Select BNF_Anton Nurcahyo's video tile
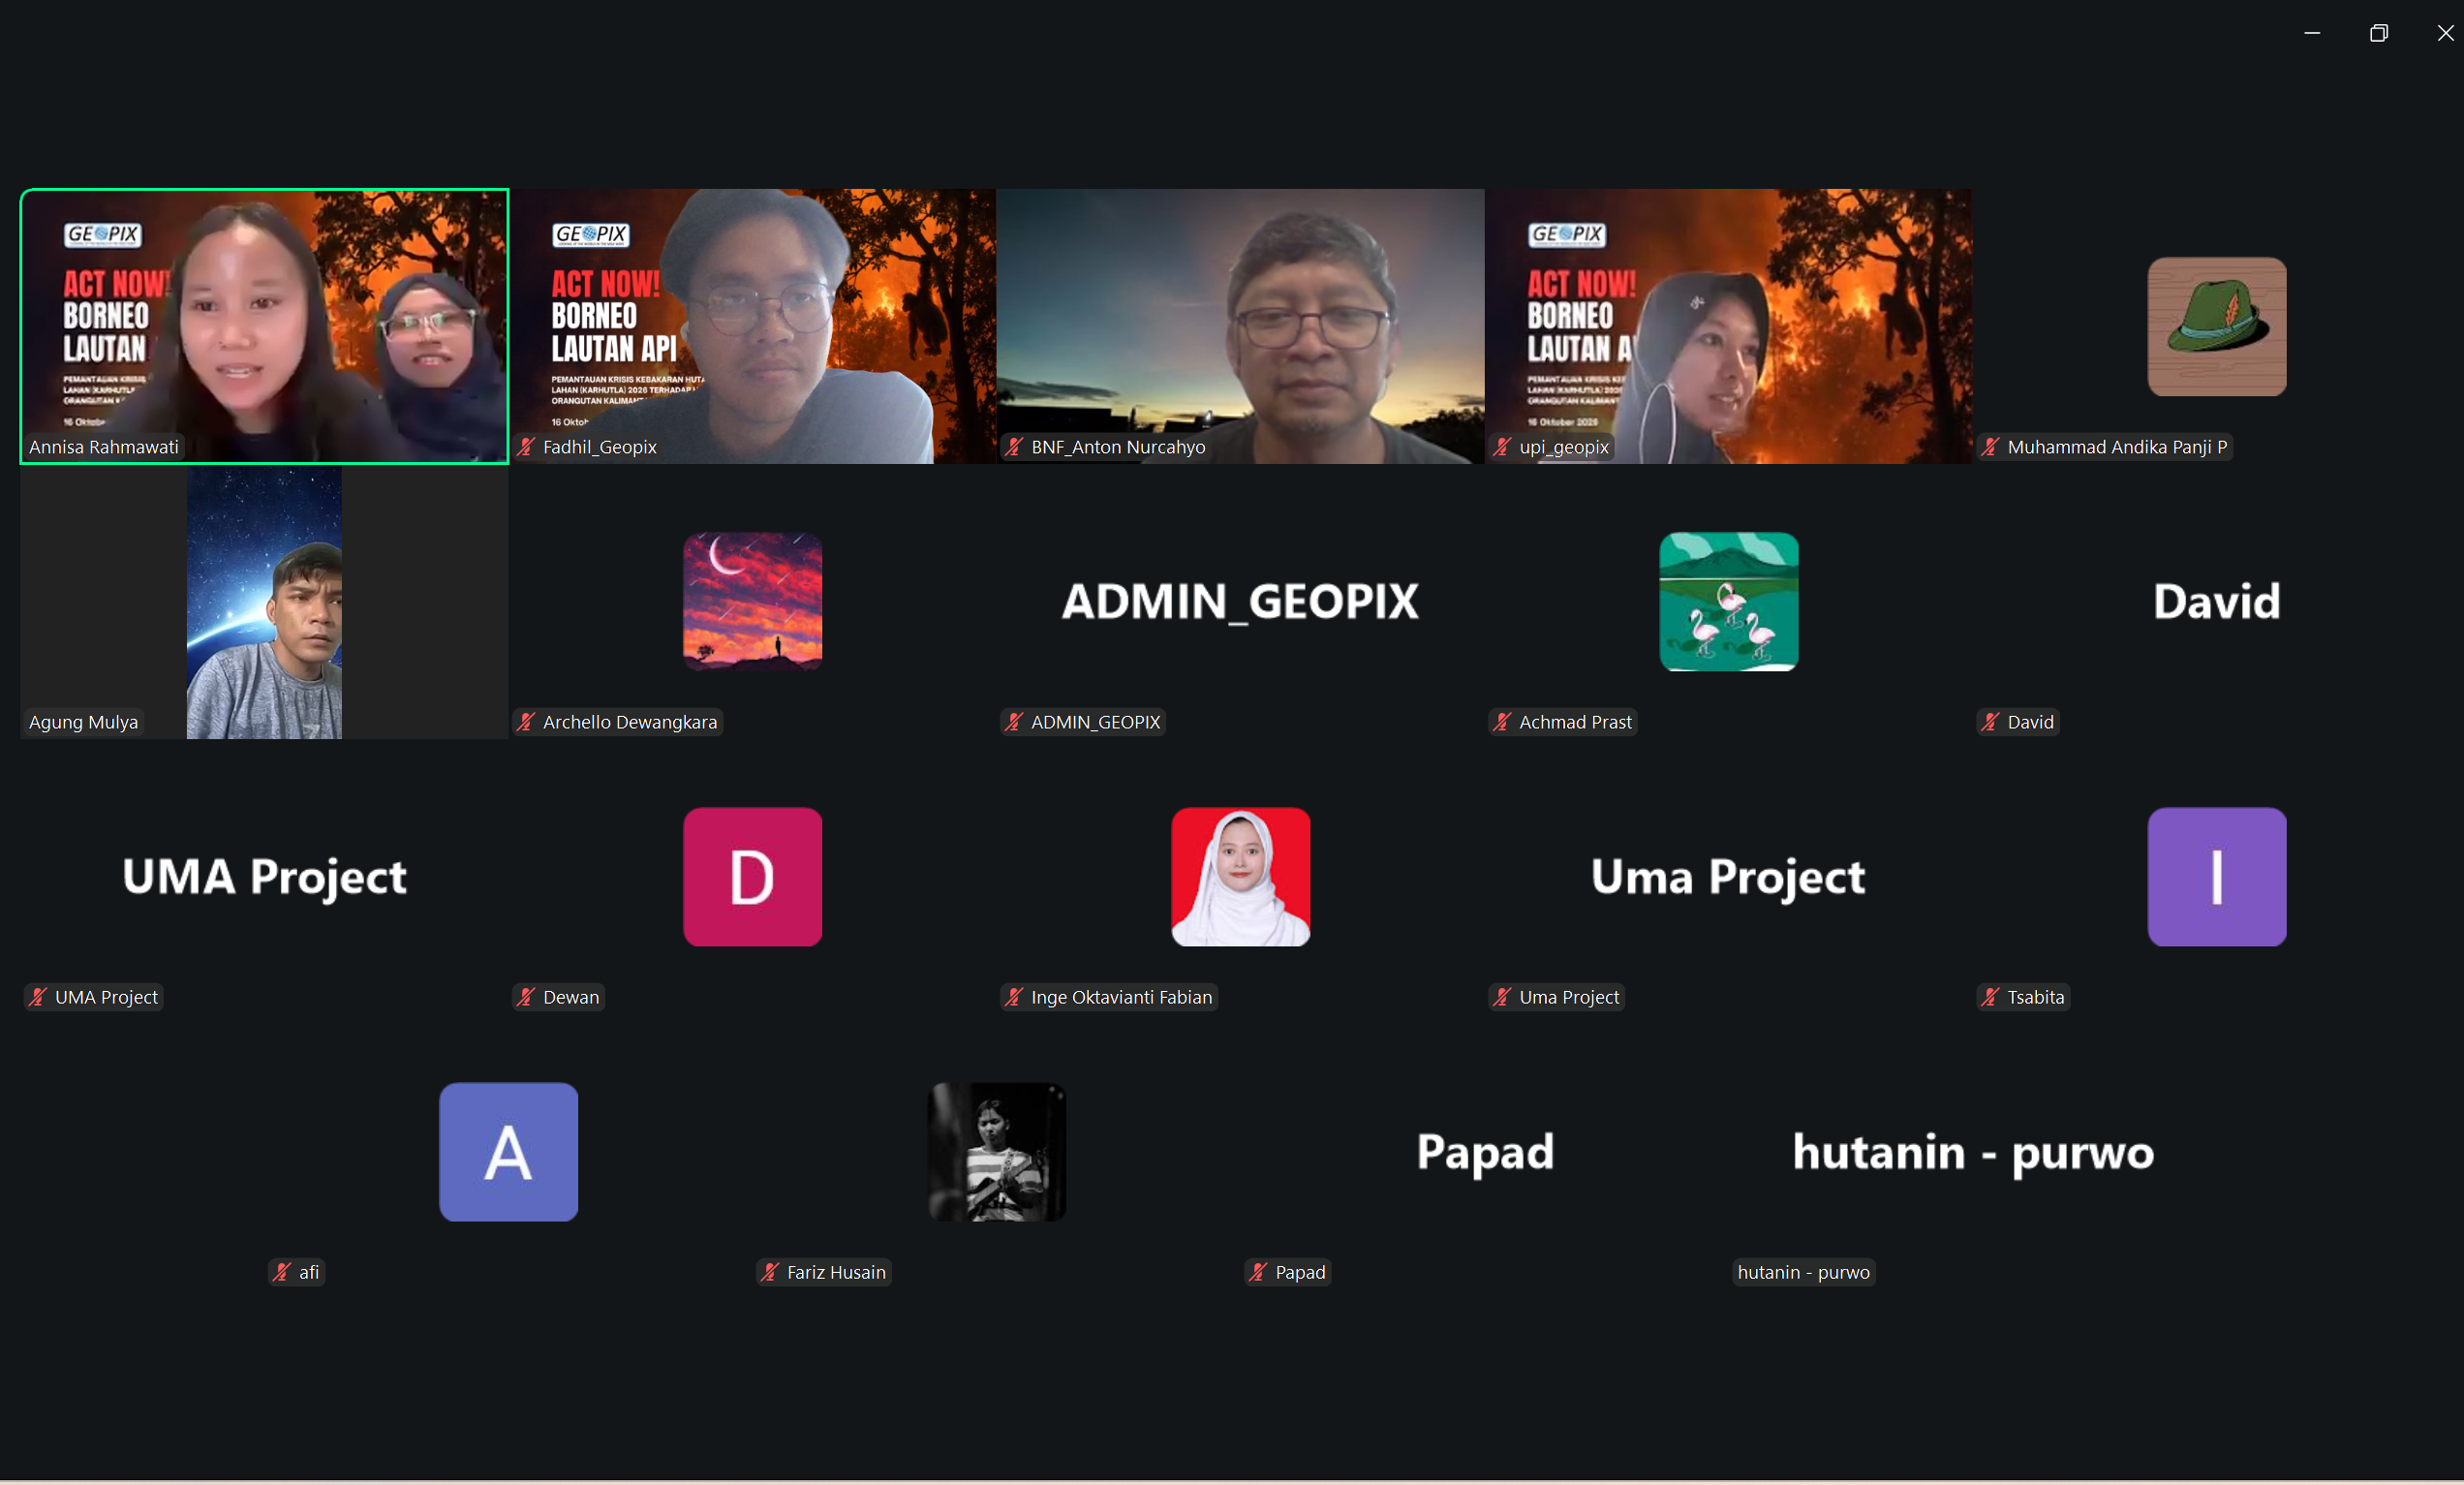 1240,326
